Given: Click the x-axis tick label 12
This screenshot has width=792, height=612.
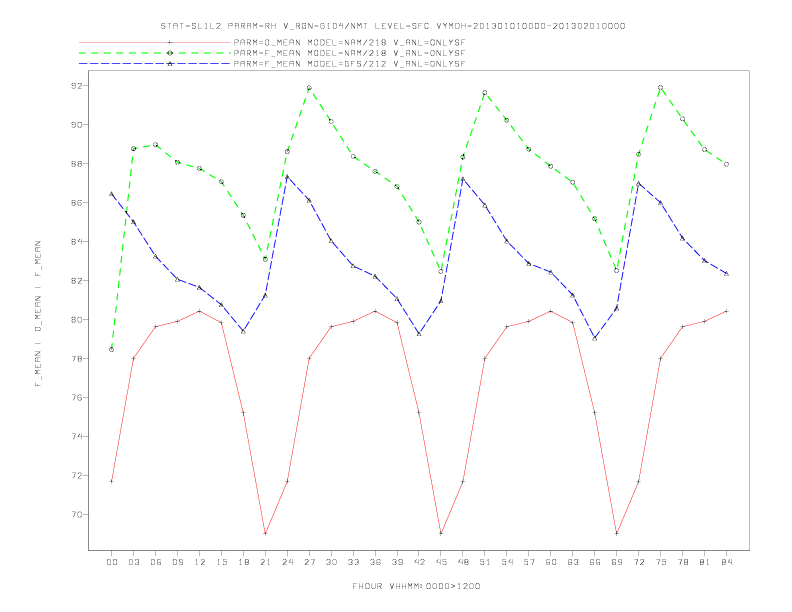Looking at the screenshot, I should point(200,562).
